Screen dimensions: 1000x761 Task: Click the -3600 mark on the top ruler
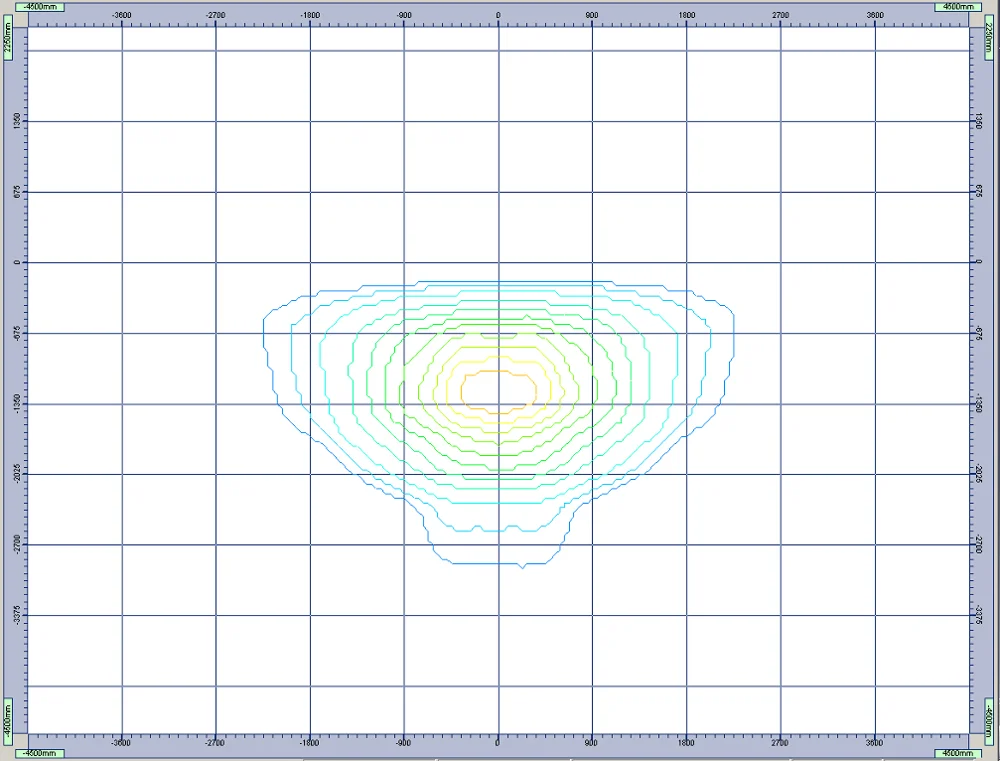pos(122,16)
